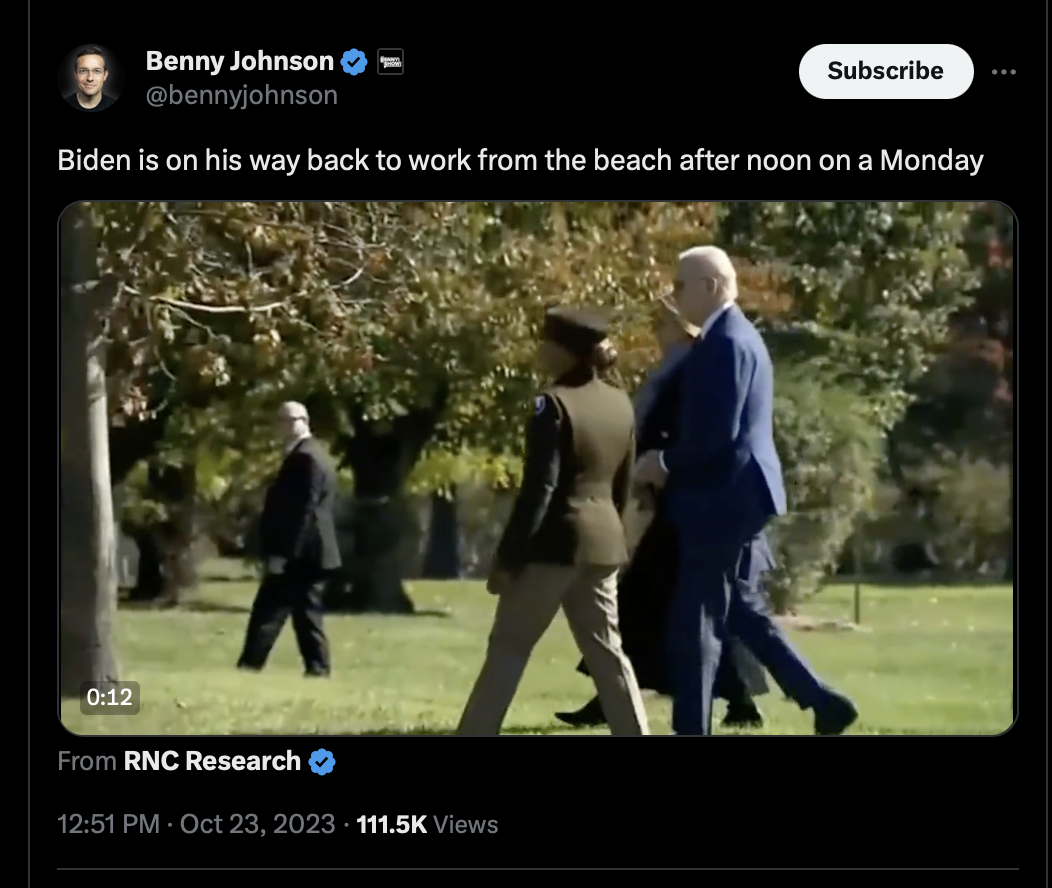Click the word From before RNC Research
Viewport: 1052px width, 888px height.
click(87, 761)
